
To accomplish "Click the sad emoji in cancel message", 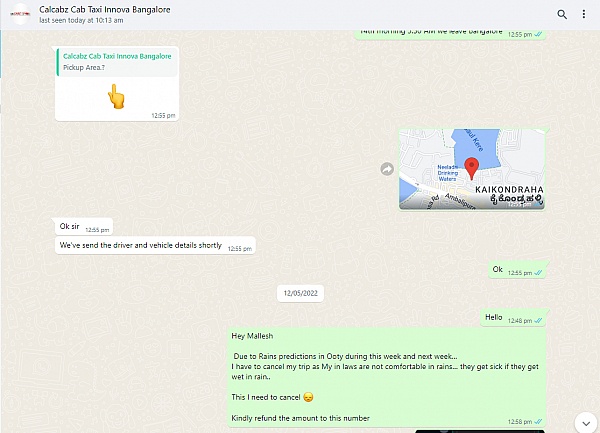I will [308, 397].
